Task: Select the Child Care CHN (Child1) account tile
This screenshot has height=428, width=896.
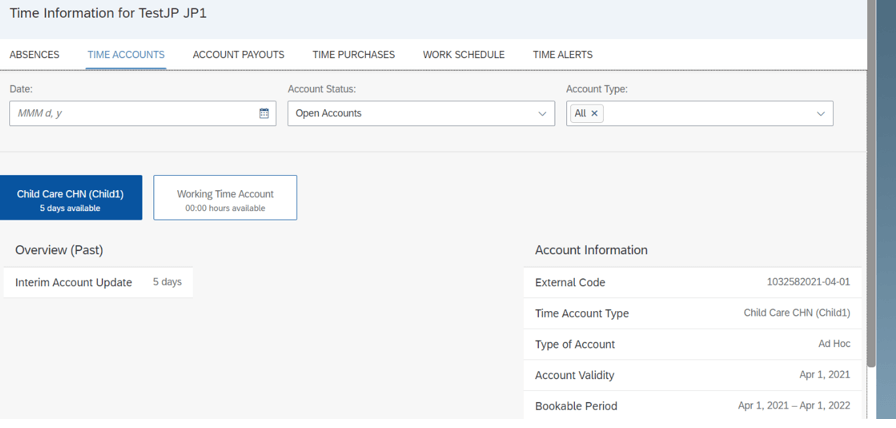Action: click(70, 198)
